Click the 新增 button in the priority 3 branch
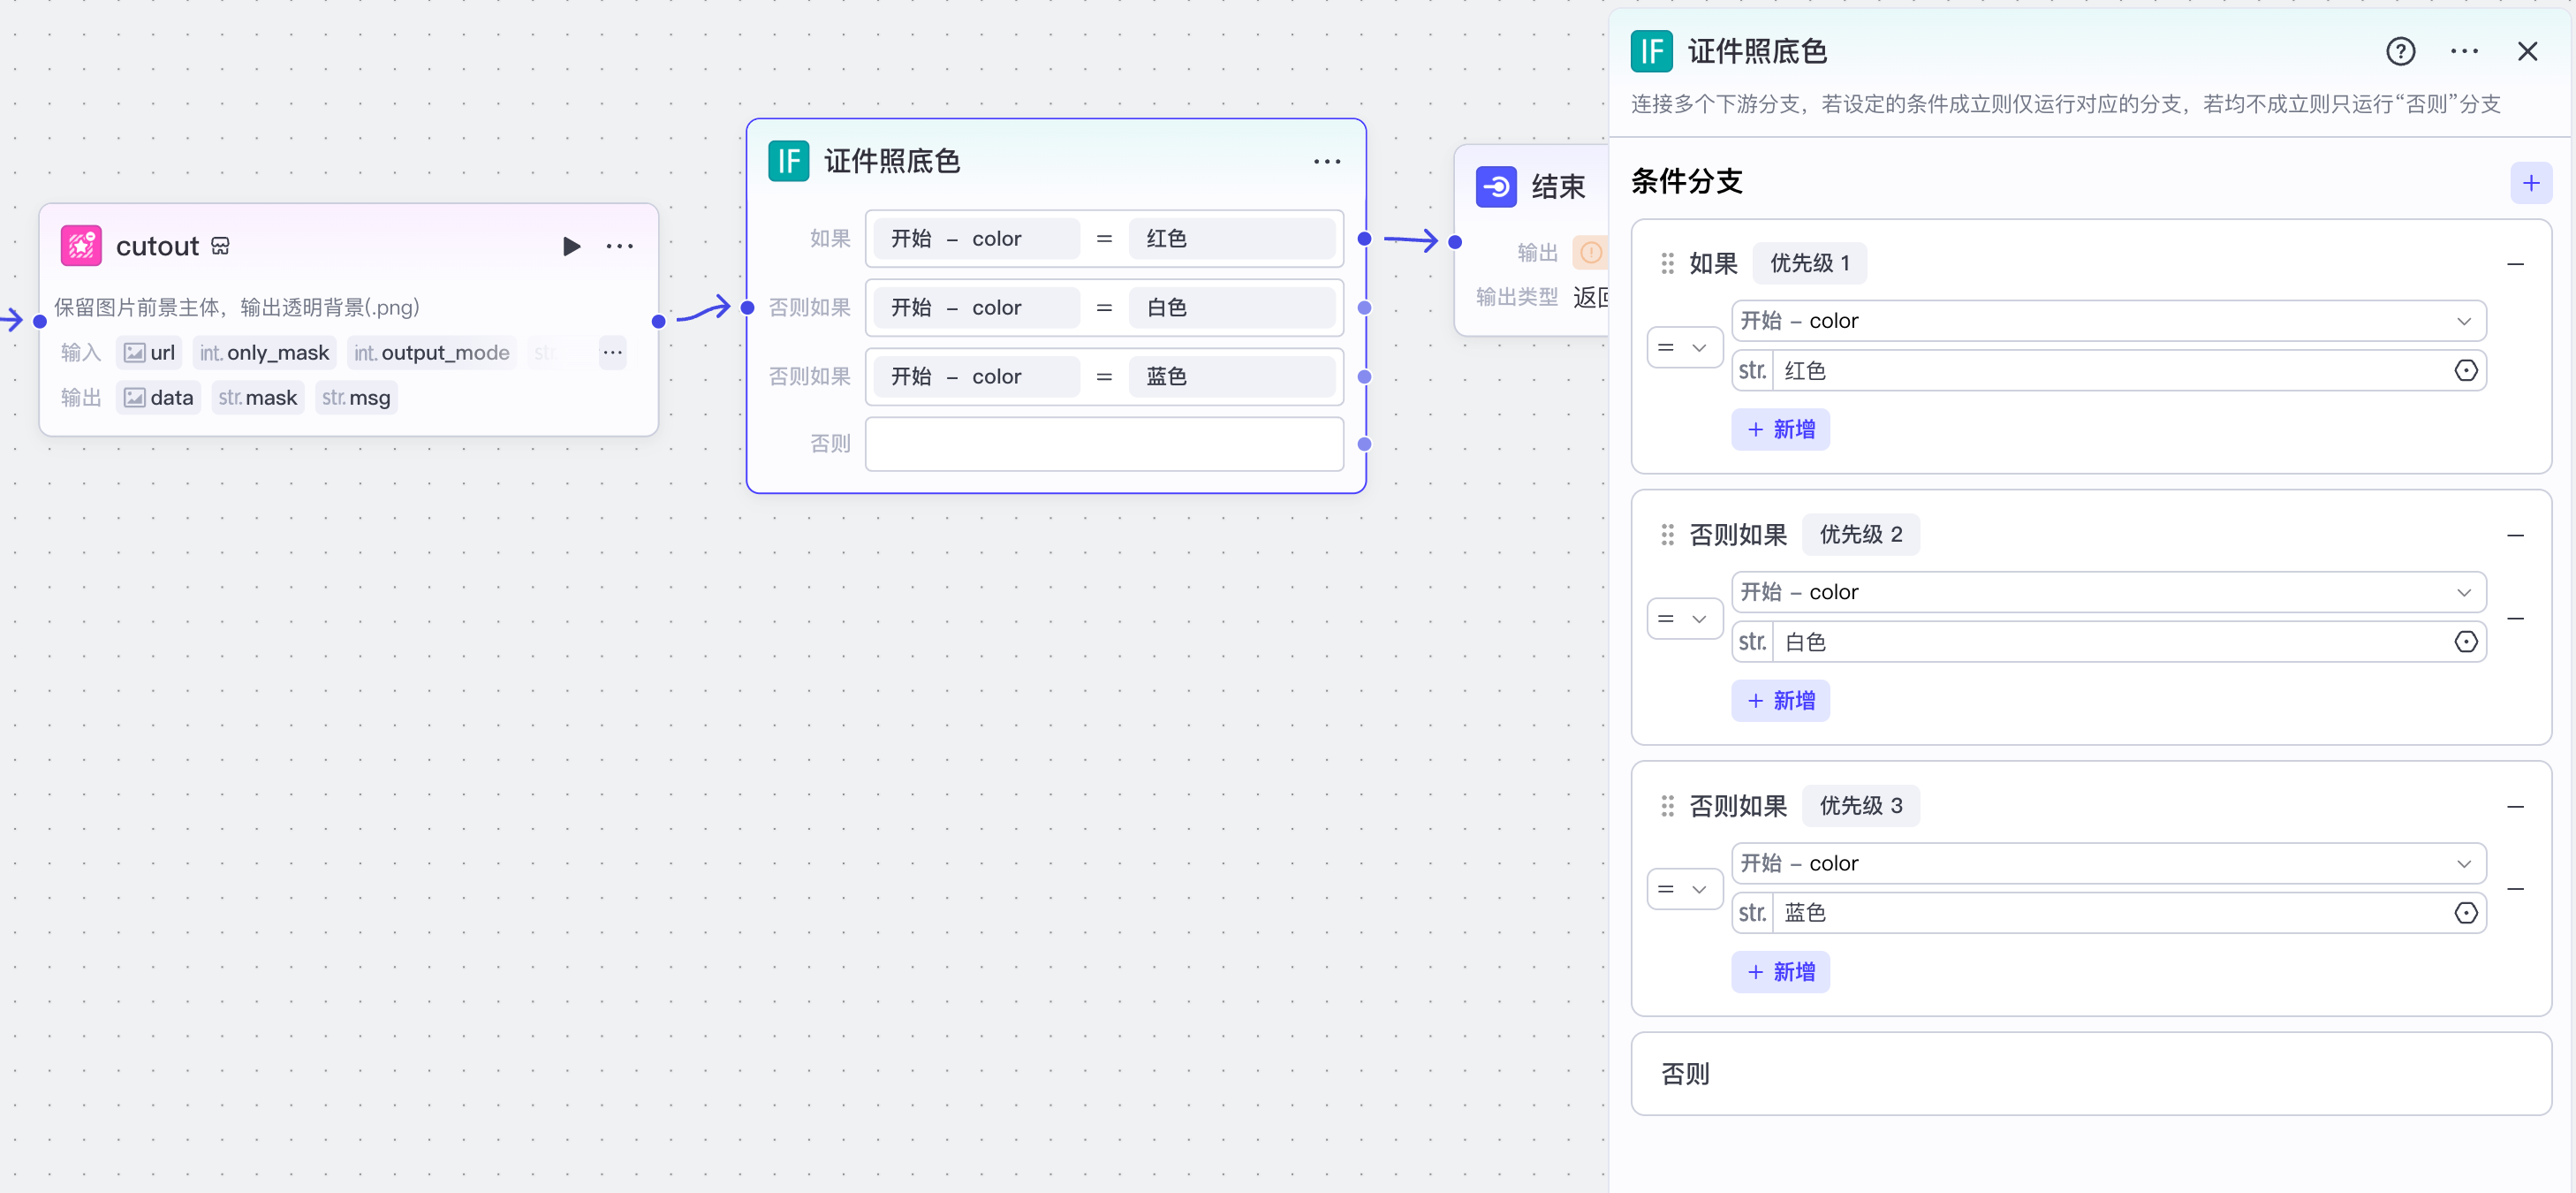Screen dimensions: 2576x1193 tap(1780, 971)
